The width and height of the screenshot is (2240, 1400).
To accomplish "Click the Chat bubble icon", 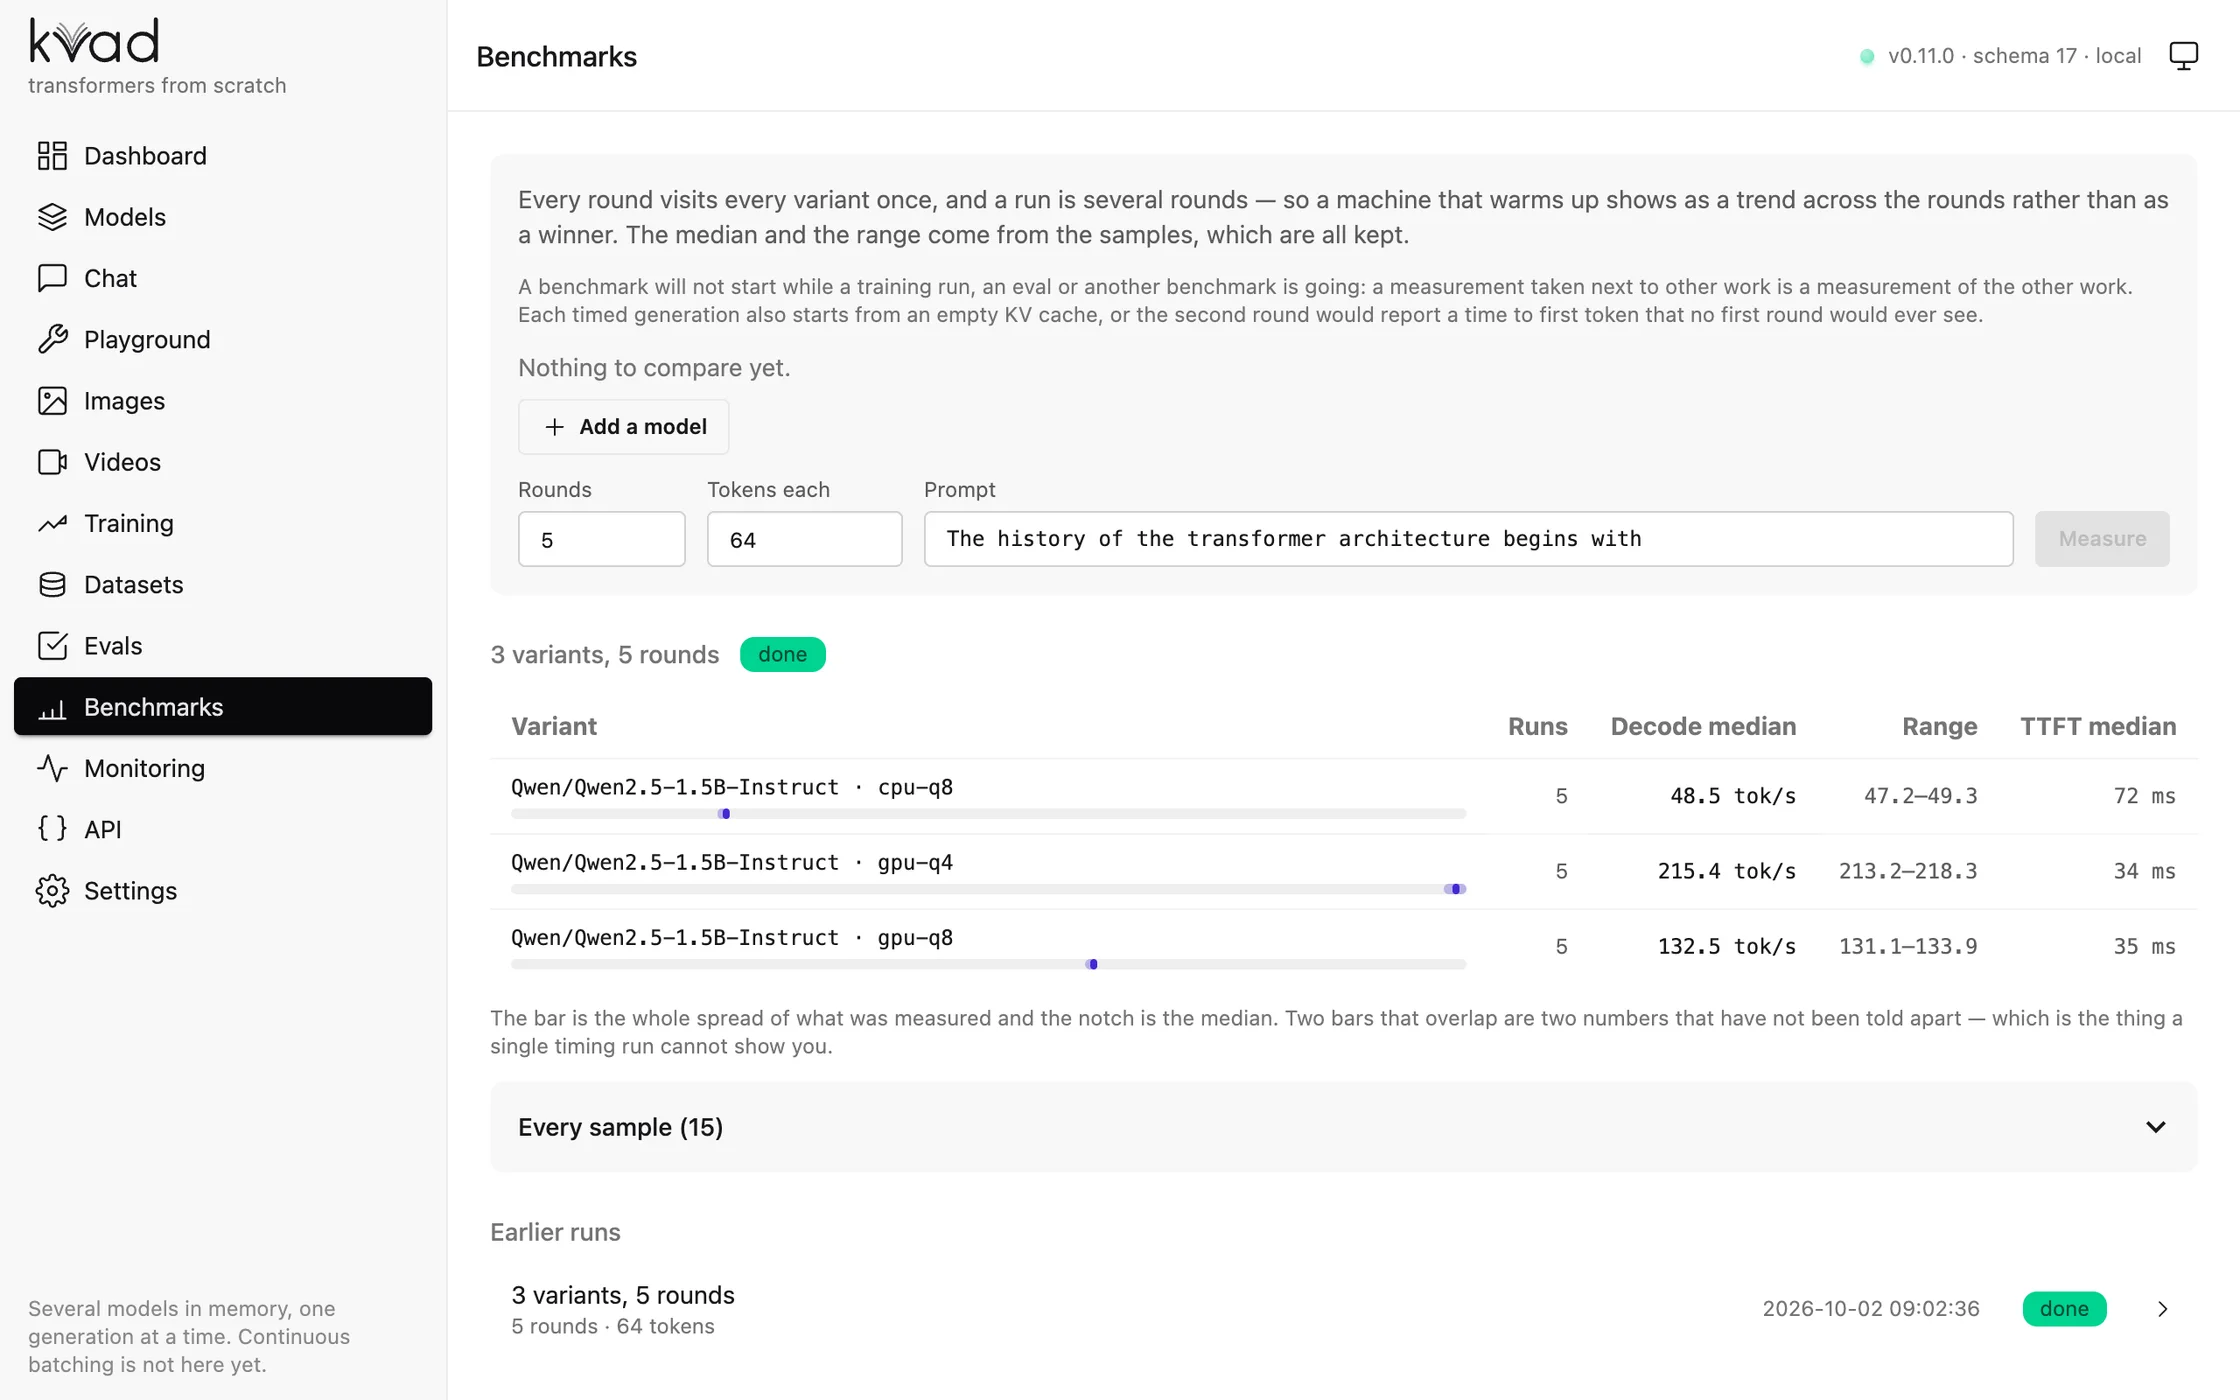I will coord(52,278).
